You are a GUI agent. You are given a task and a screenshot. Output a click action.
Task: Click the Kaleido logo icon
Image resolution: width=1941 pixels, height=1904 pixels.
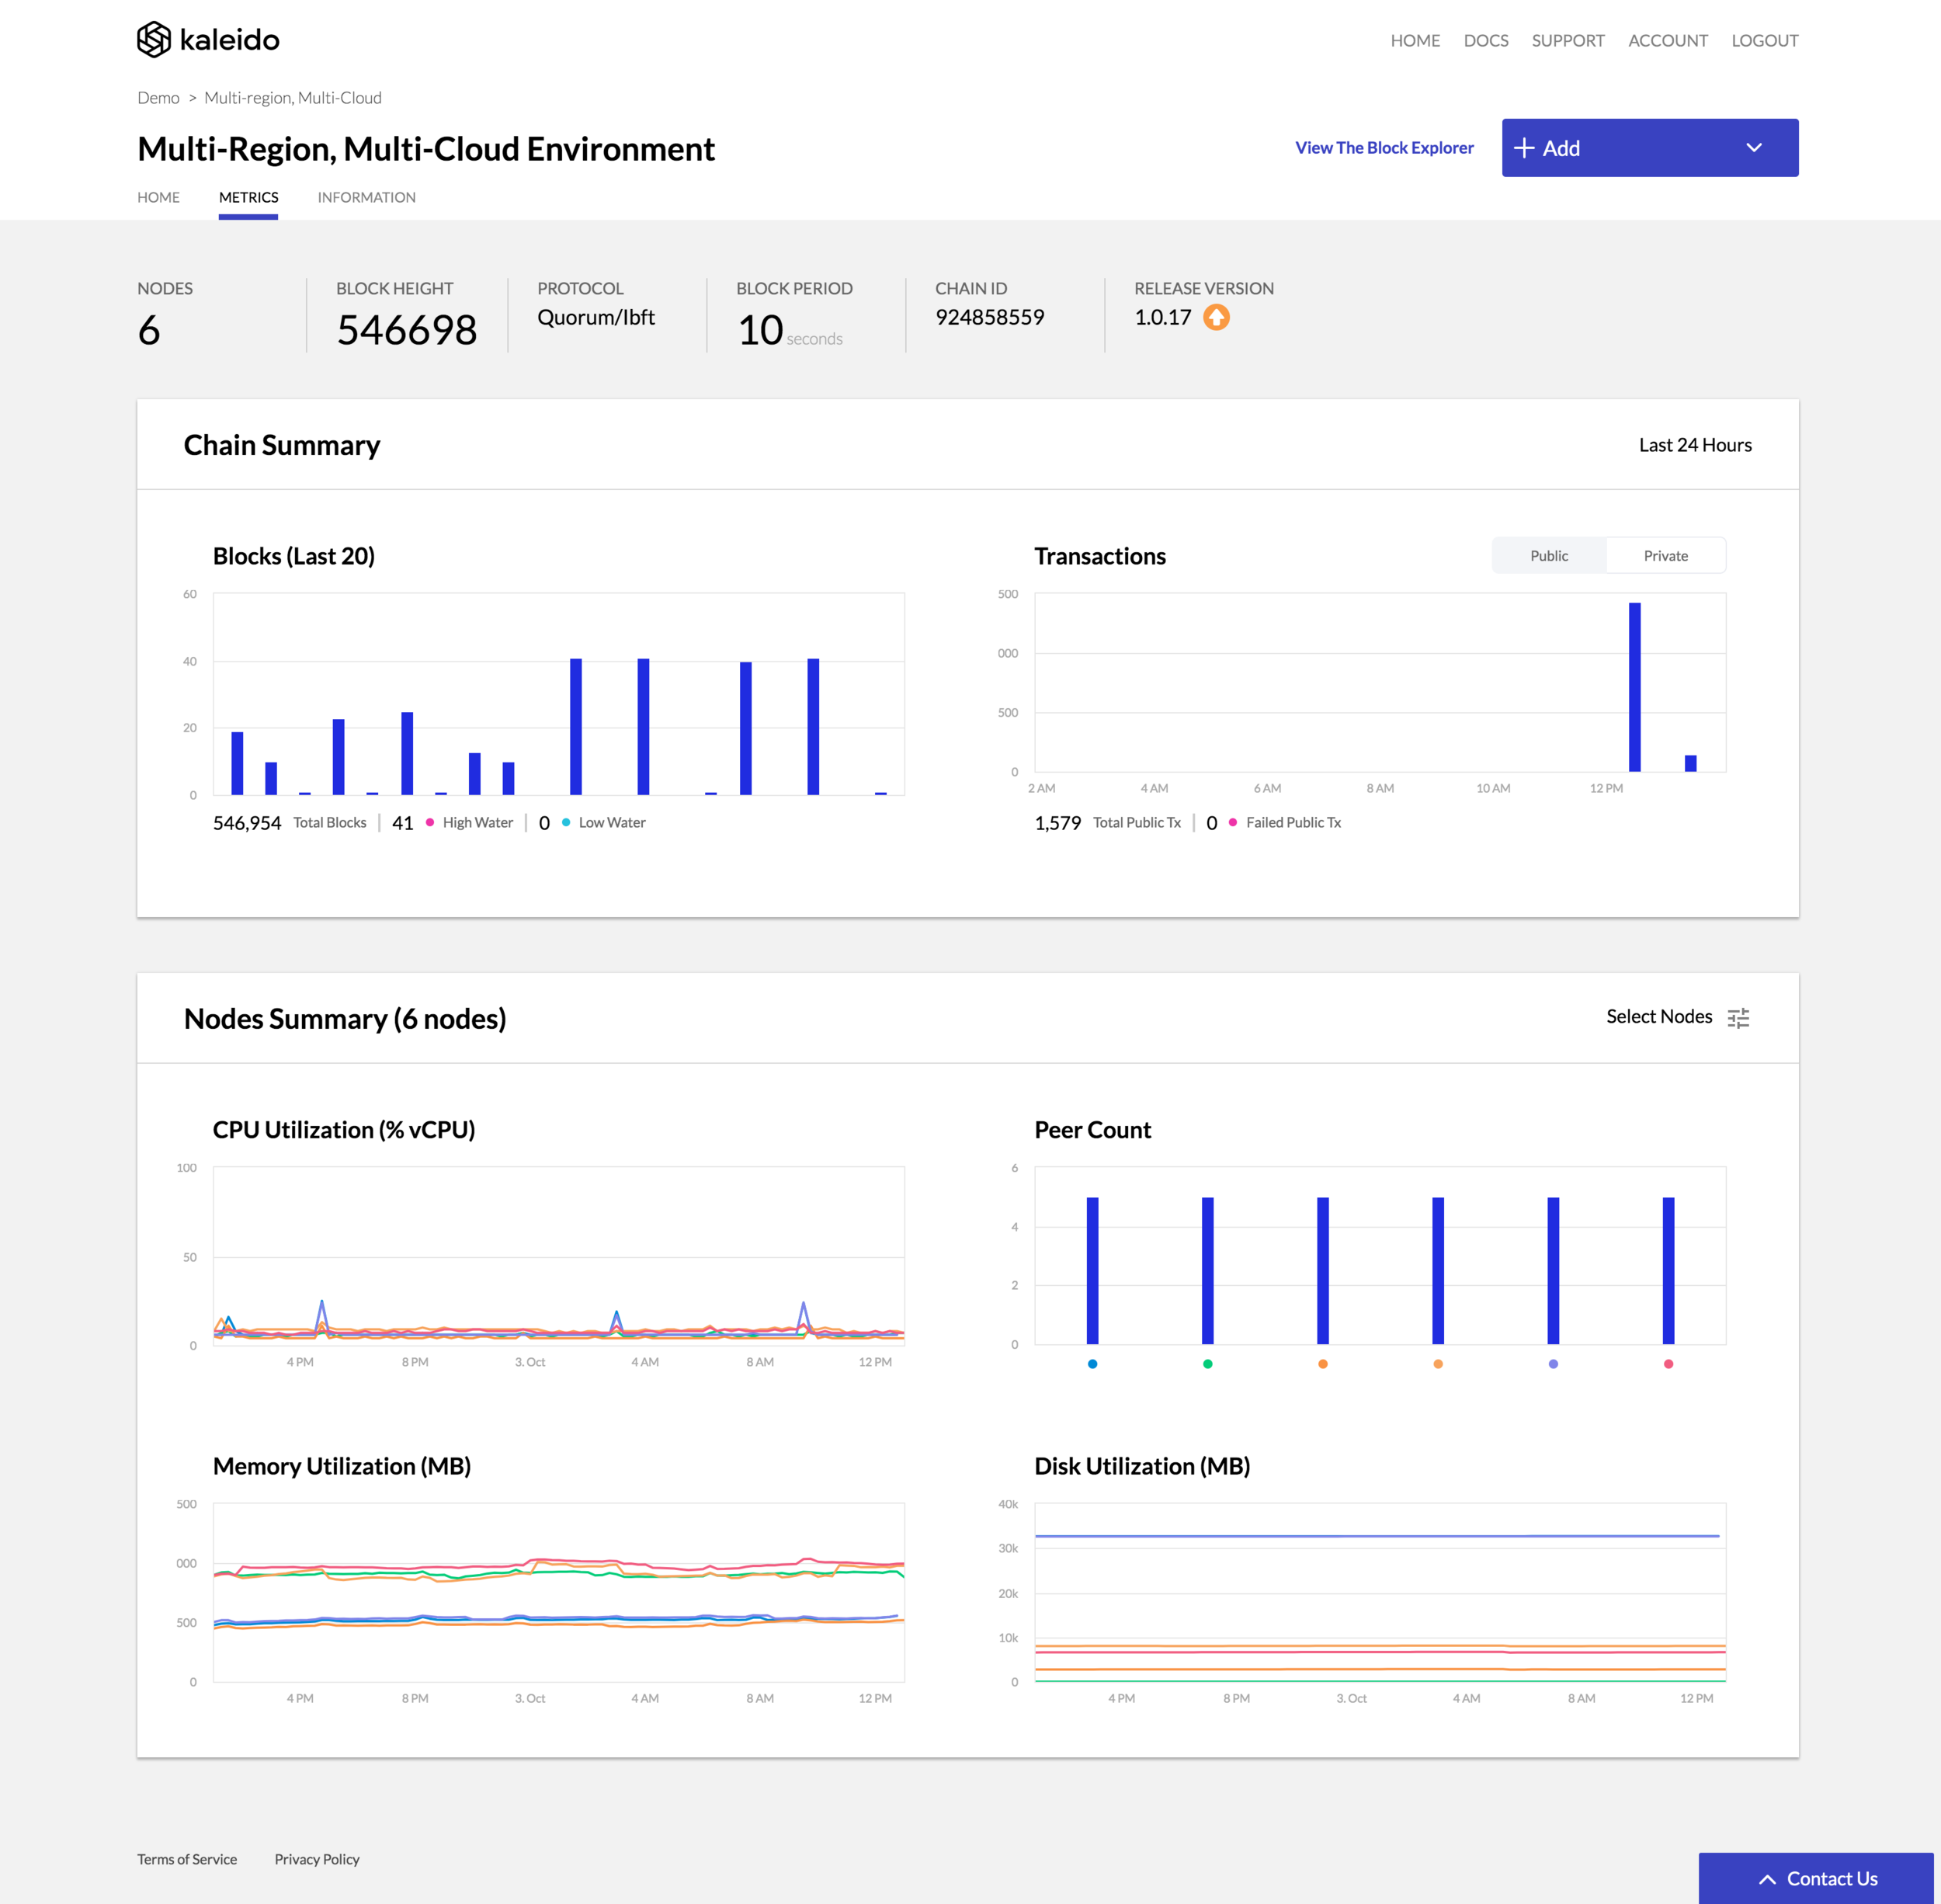point(154,40)
